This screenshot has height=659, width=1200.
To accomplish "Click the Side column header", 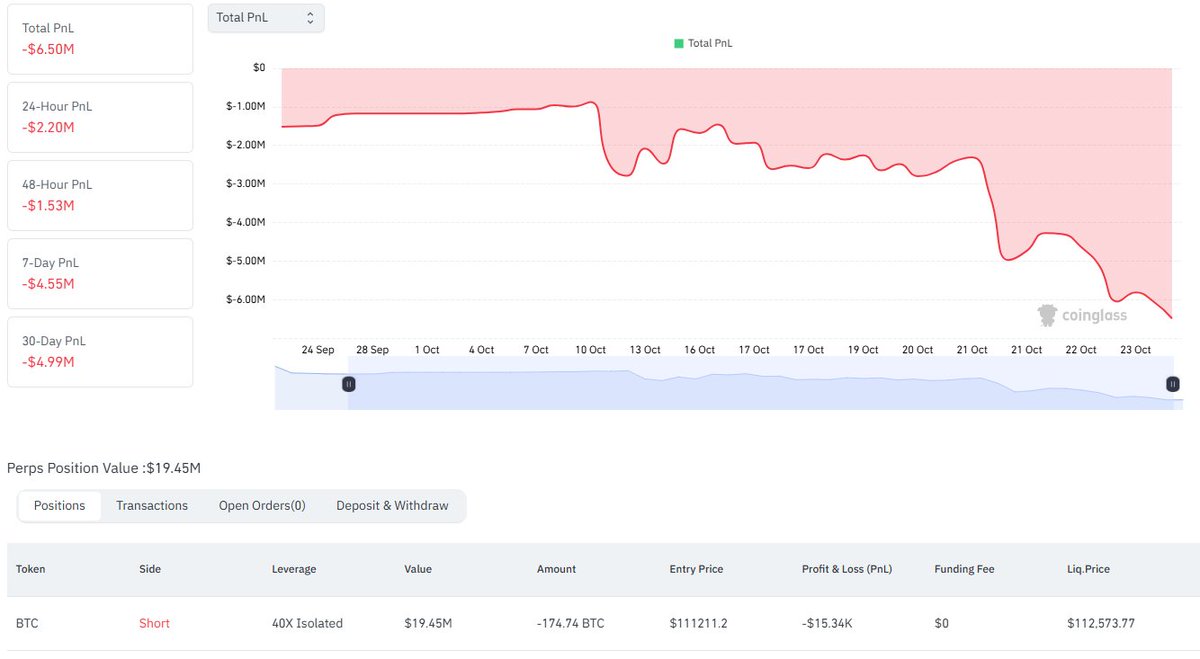I will coord(150,569).
